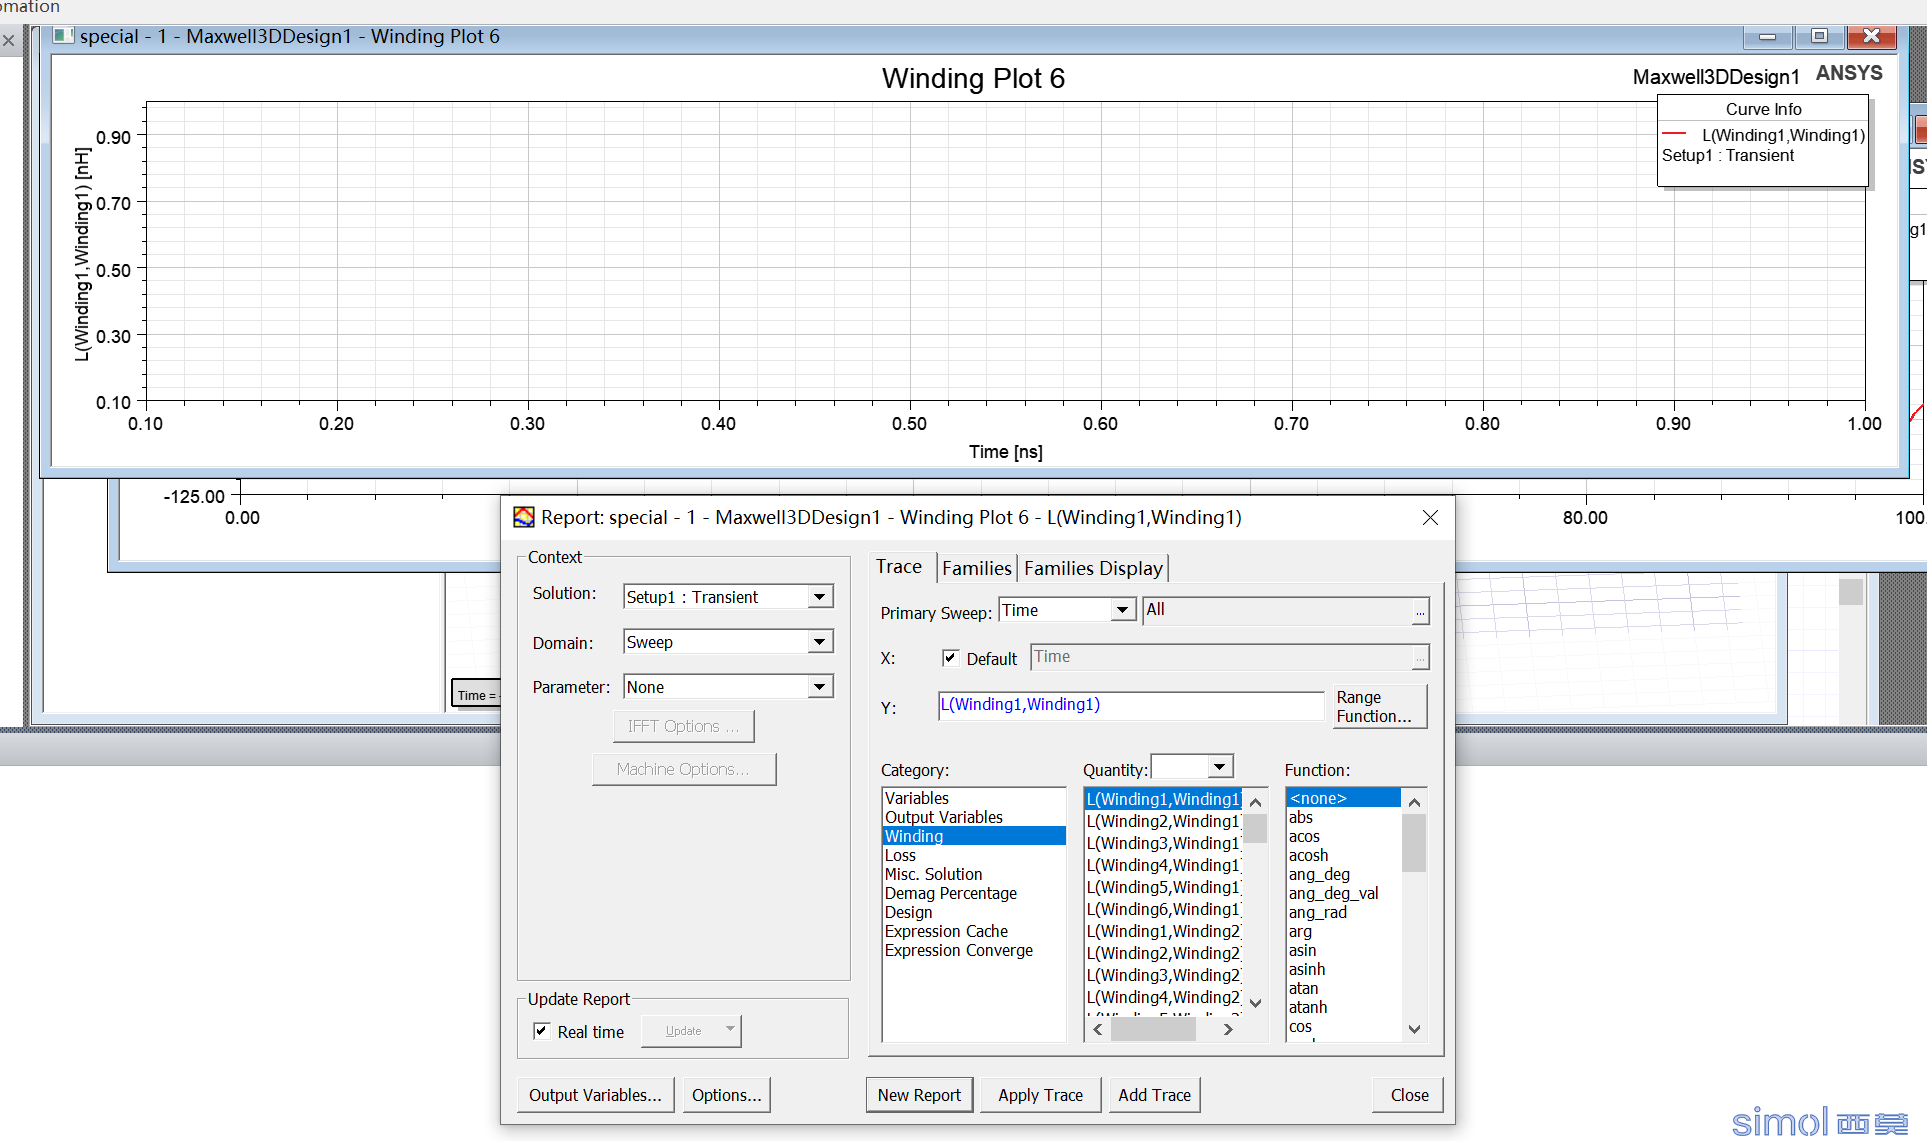
Task: Toggle the Real time checkbox
Action: coord(541,1031)
